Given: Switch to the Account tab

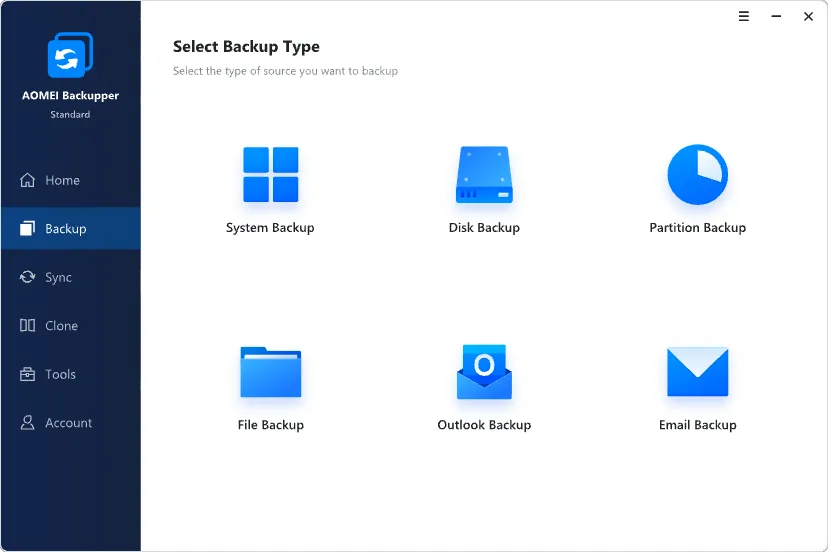Looking at the screenshot, I should (x=68, y=423).
